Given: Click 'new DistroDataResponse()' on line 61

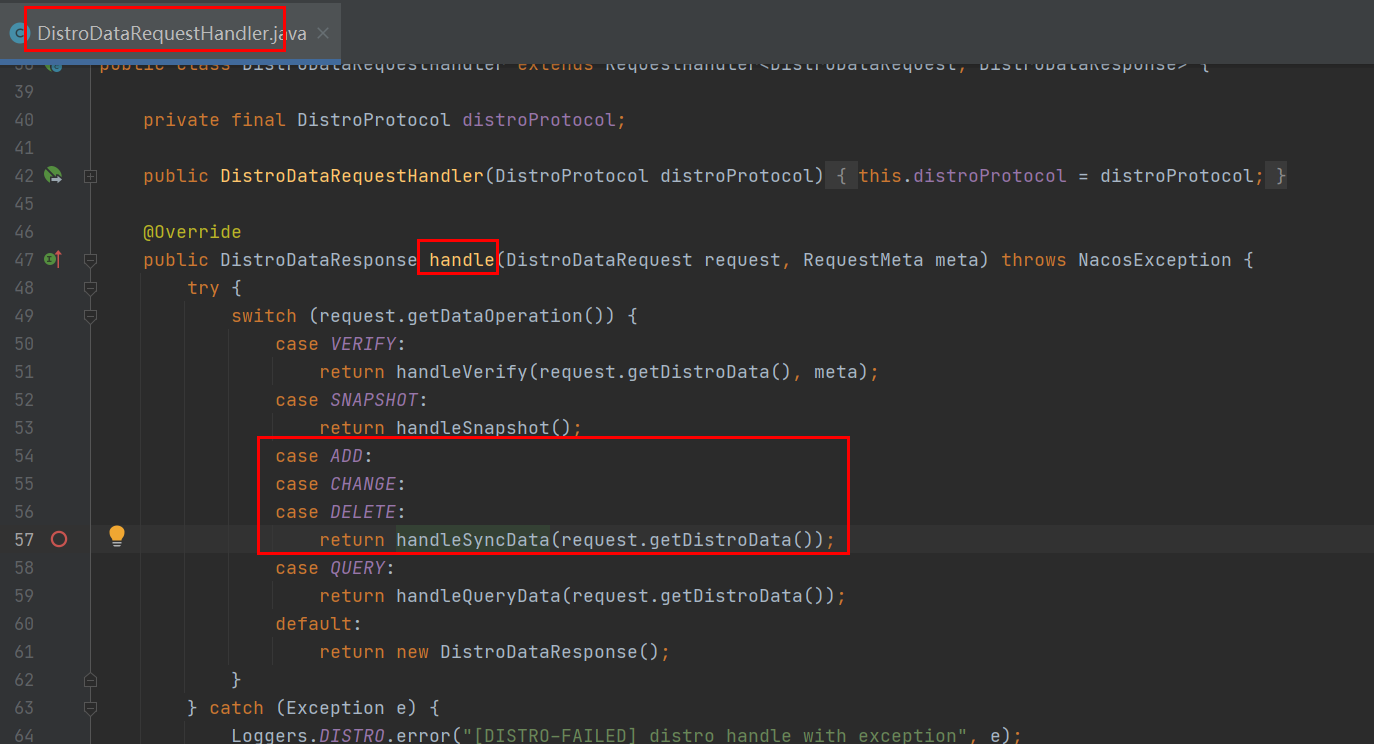Looking at the screenshot, I should (x=528, y=652).
